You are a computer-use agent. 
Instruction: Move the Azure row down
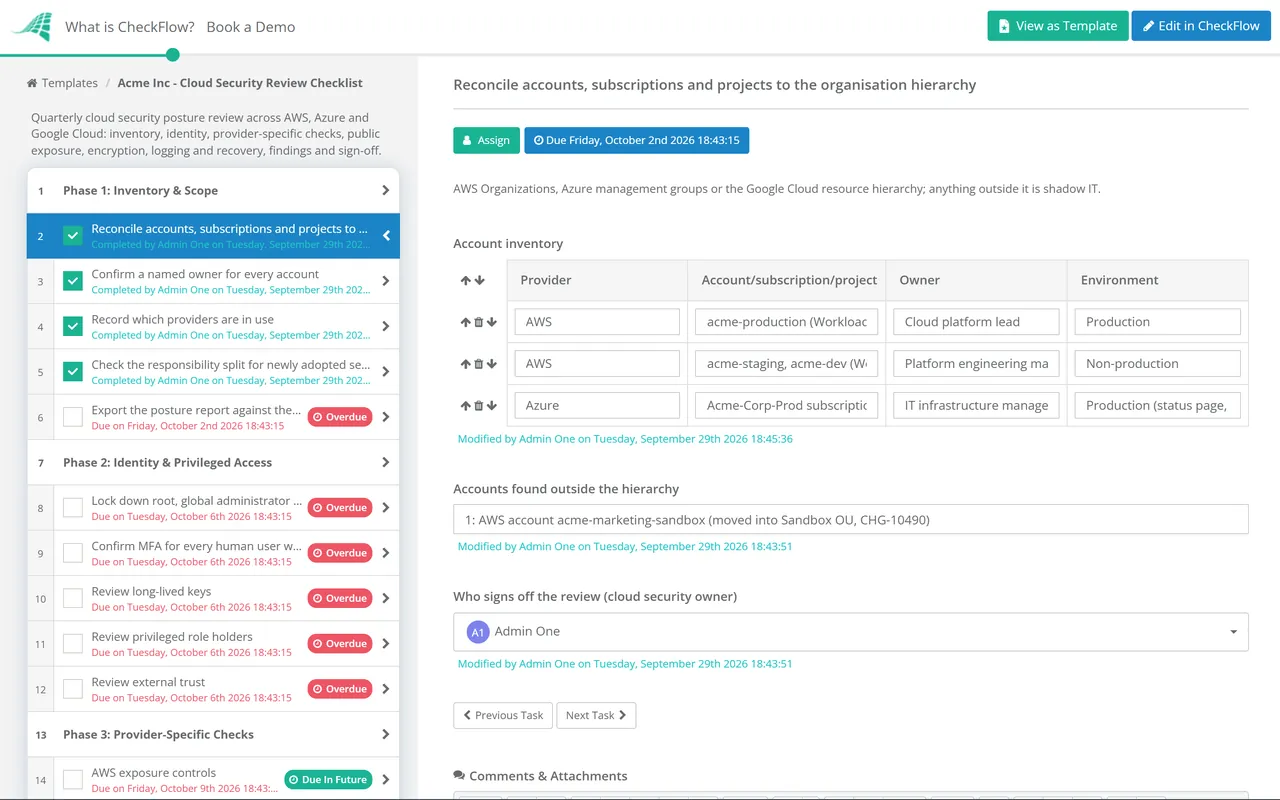click(491, 406)
